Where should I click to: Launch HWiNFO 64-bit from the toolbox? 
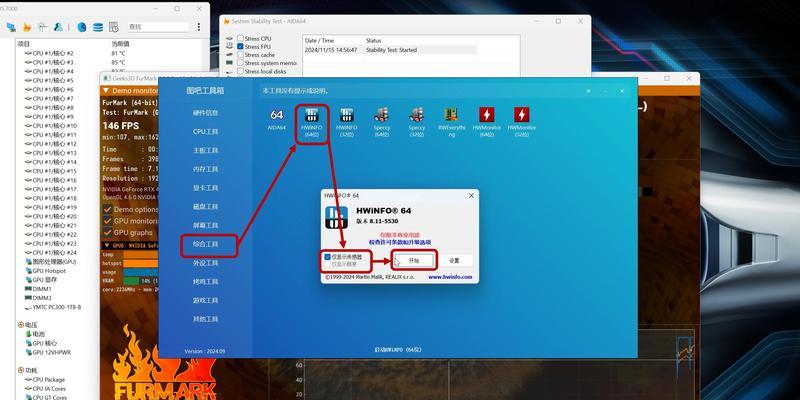click(x=311, y=122)
